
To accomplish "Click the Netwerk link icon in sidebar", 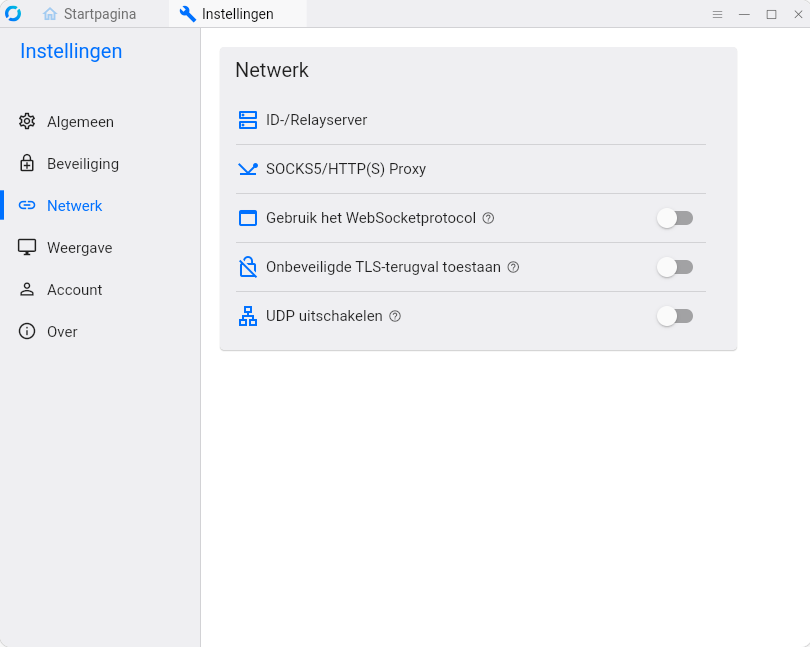I will 26,205.
